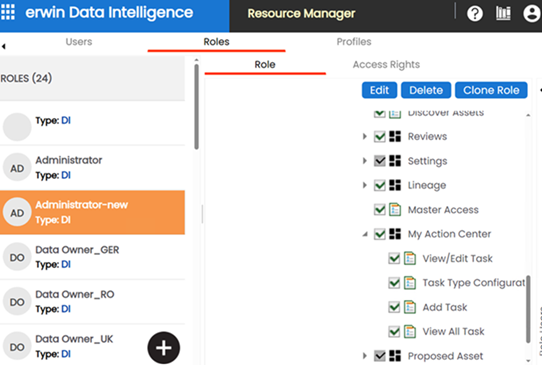Click the Master Access document icon

point(395,209)
